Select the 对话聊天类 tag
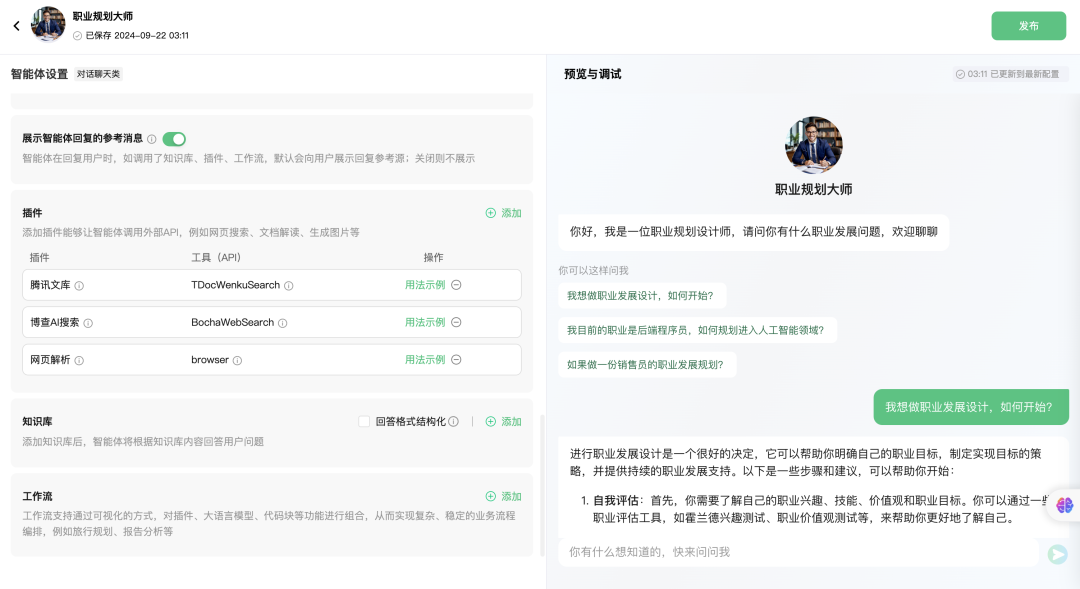 click(98, 74)
